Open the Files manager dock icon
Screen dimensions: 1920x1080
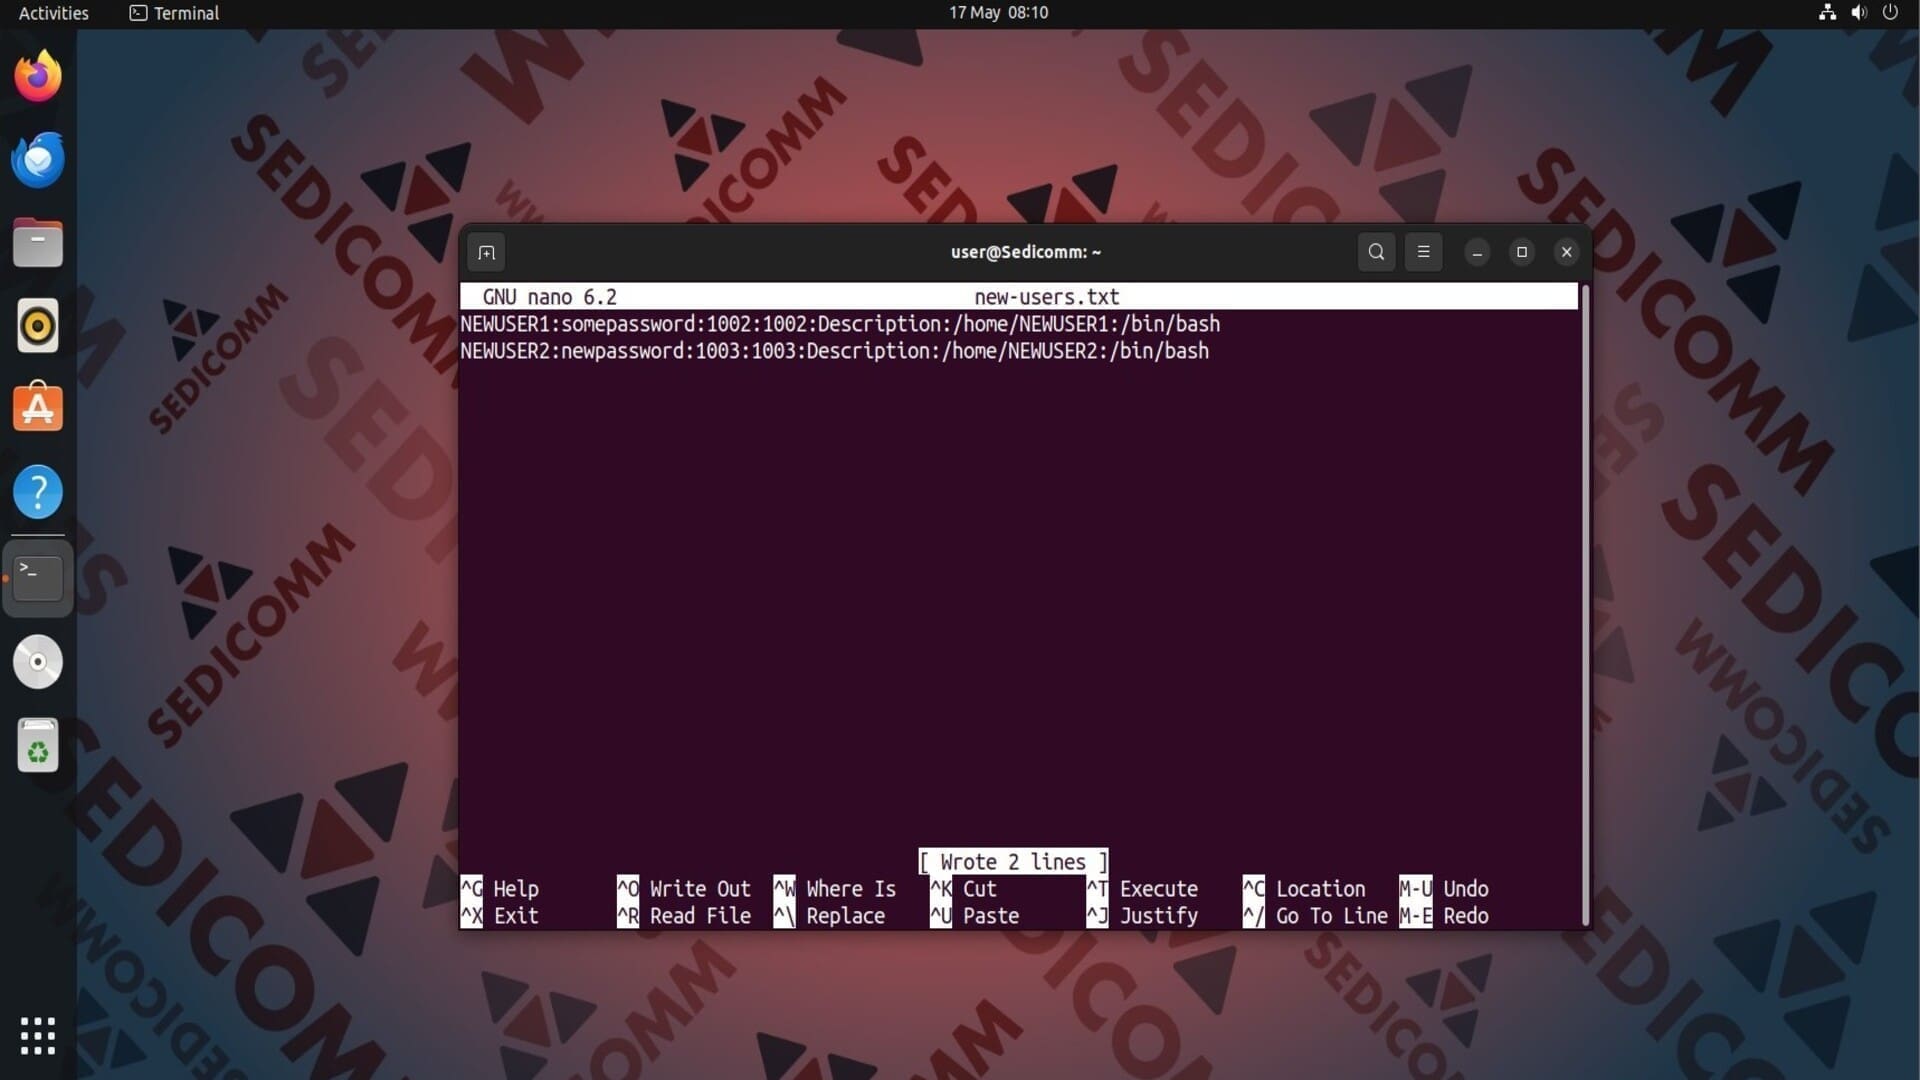pyautogui.click(x=38, y=243)
